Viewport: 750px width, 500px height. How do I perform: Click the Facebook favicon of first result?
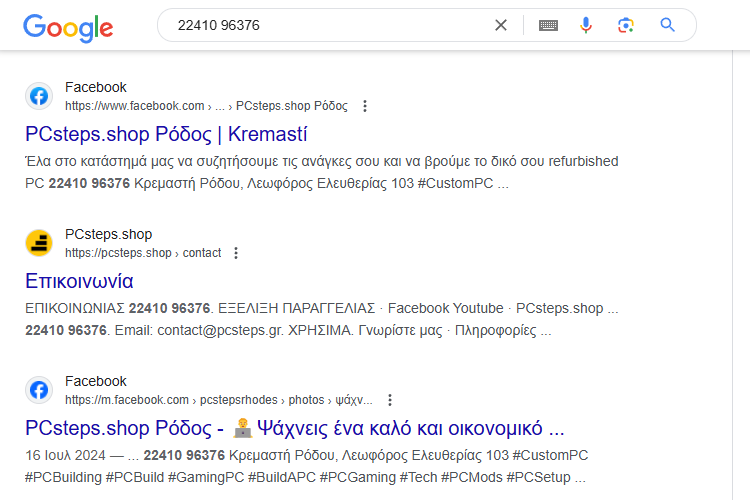[39, 96]
